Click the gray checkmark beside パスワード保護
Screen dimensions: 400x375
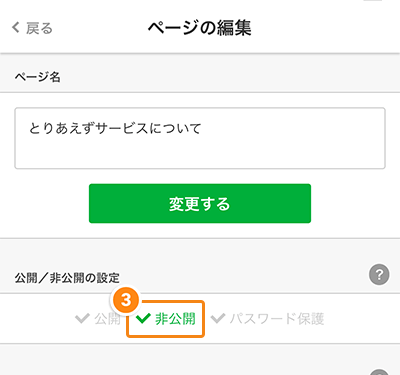[218, 318]
